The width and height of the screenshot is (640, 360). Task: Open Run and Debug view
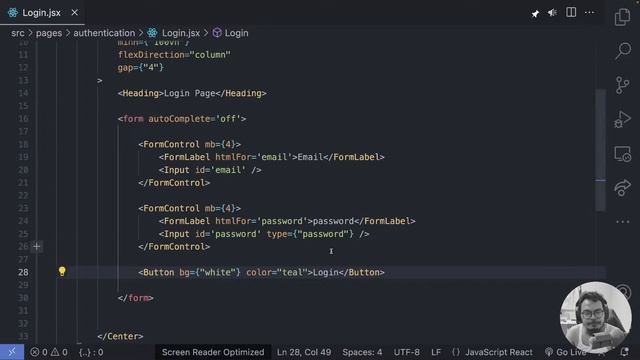coord(622,119)
